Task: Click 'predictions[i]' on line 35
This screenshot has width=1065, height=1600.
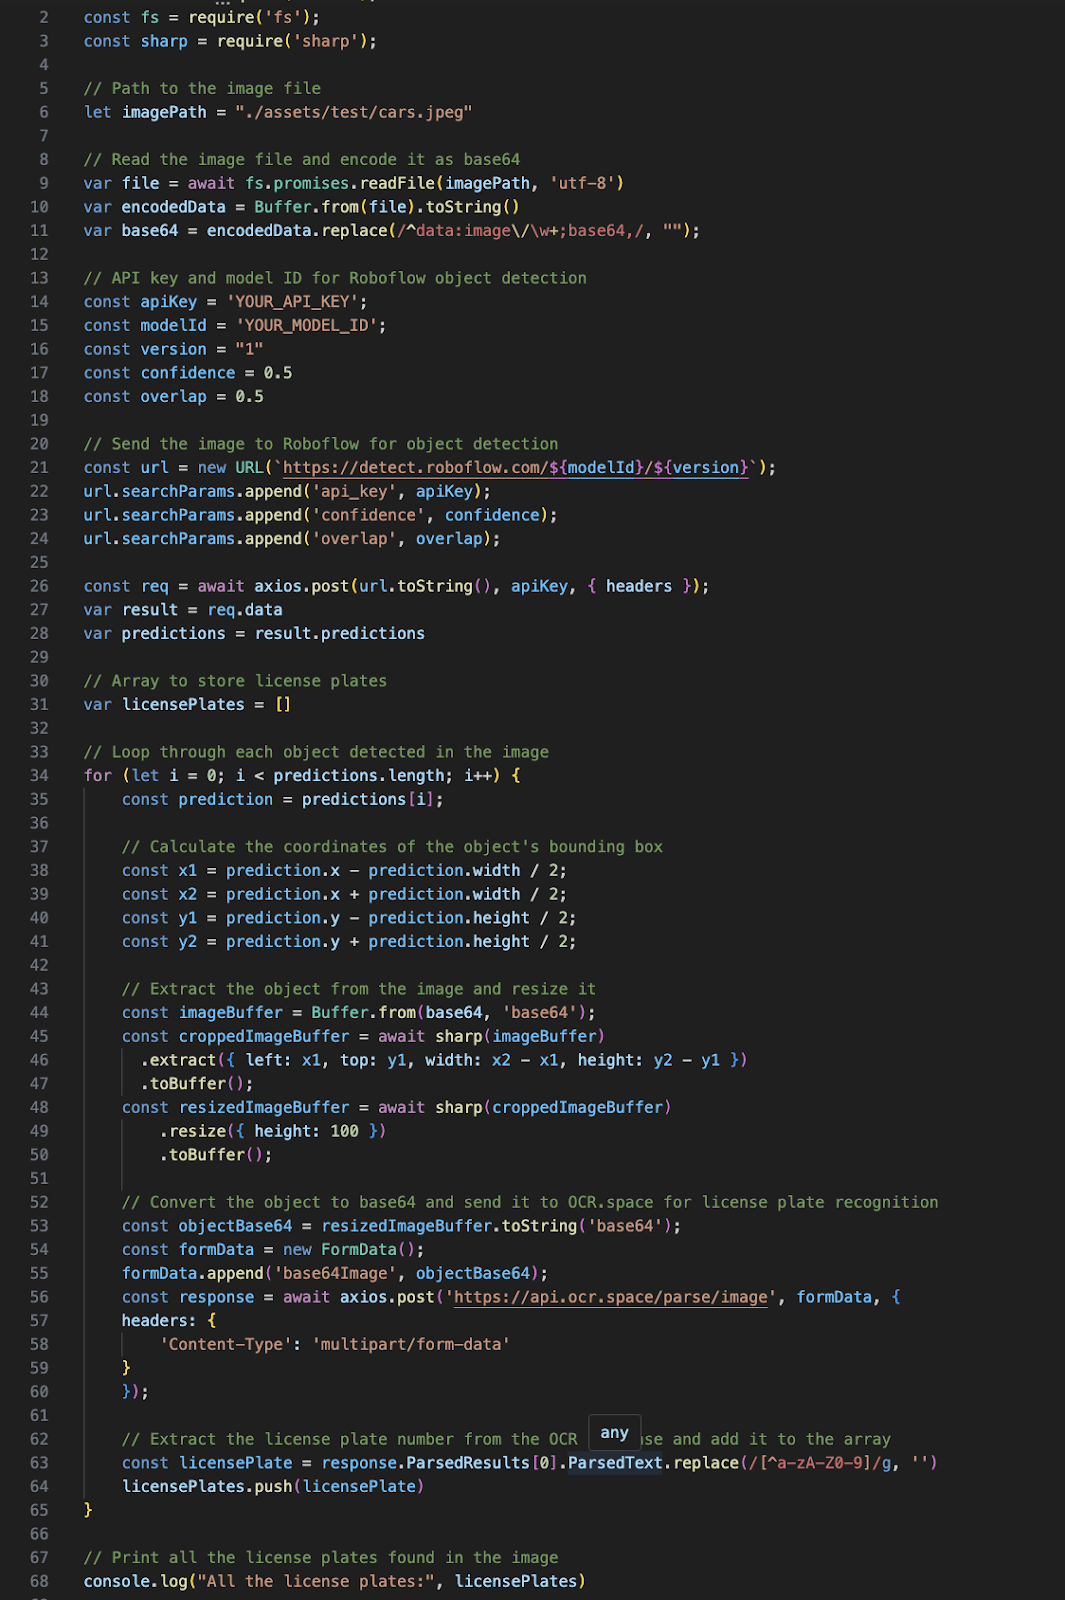Action: click(368, 800)
